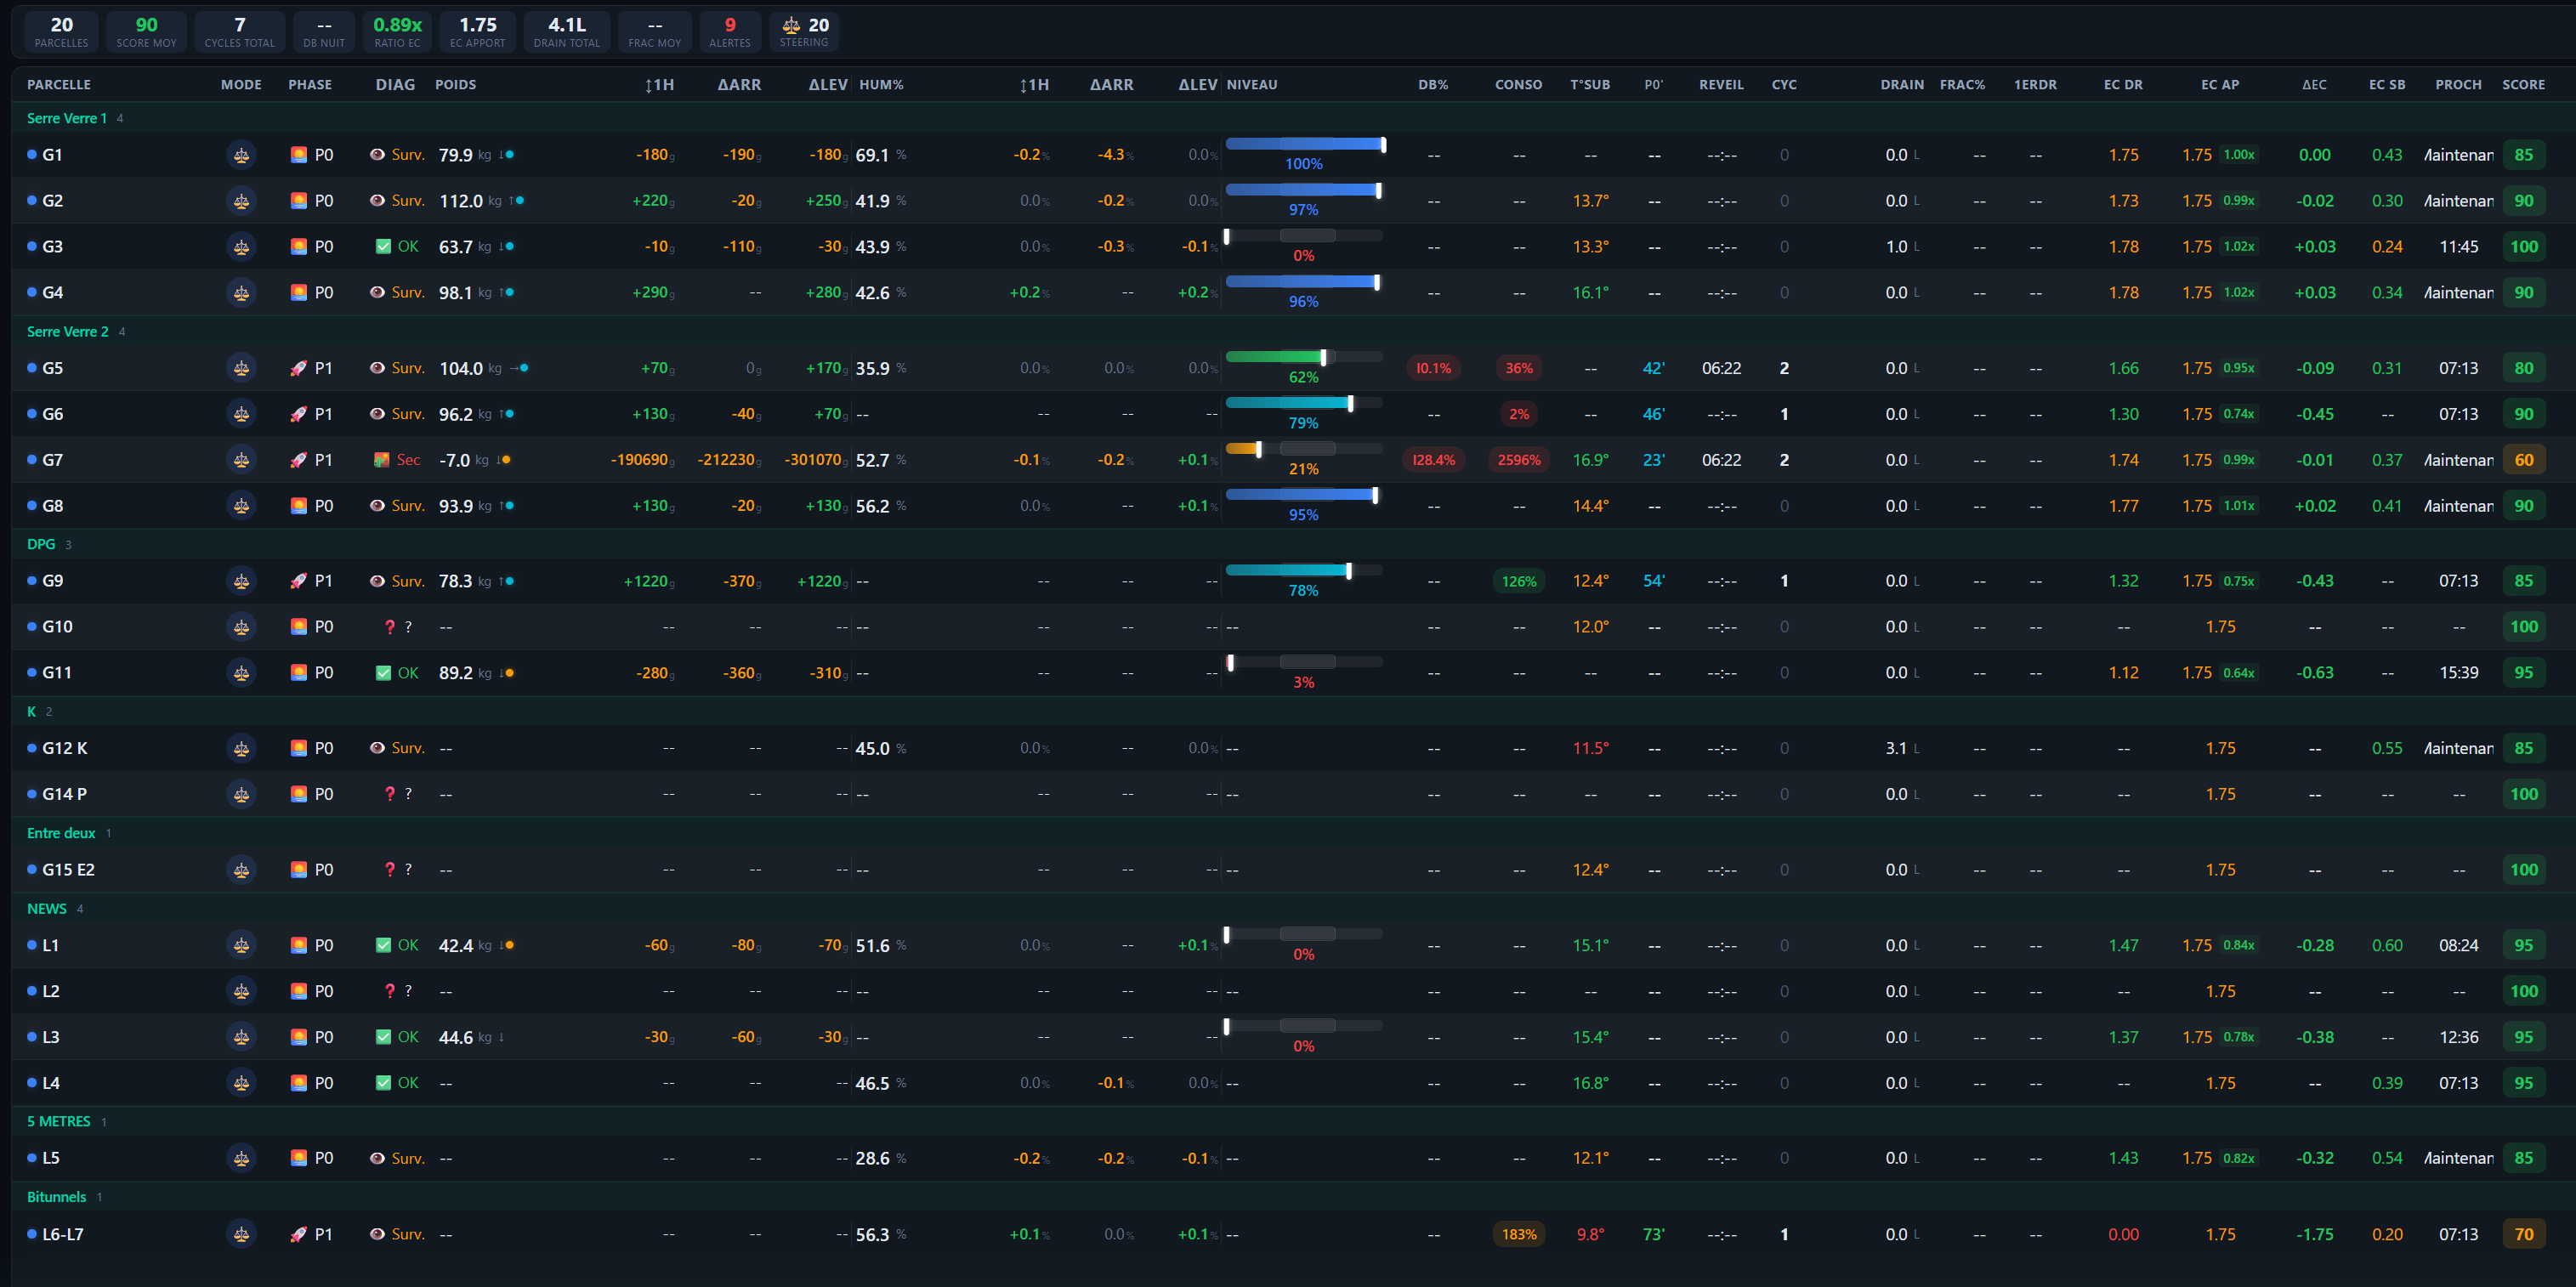Screen dimensions: 2576x1287
Task: Click the score badge 60 for G7
Action: (2523, 460)
